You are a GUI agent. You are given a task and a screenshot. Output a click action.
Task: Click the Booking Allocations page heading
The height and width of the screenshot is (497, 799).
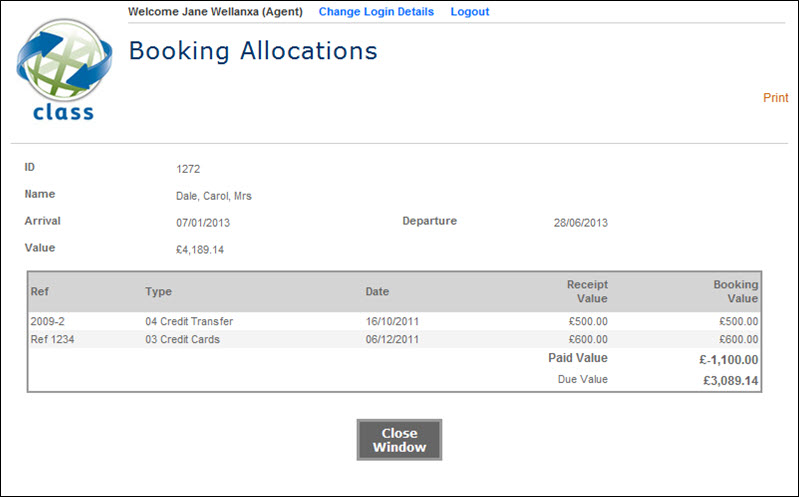pos(253,51)
